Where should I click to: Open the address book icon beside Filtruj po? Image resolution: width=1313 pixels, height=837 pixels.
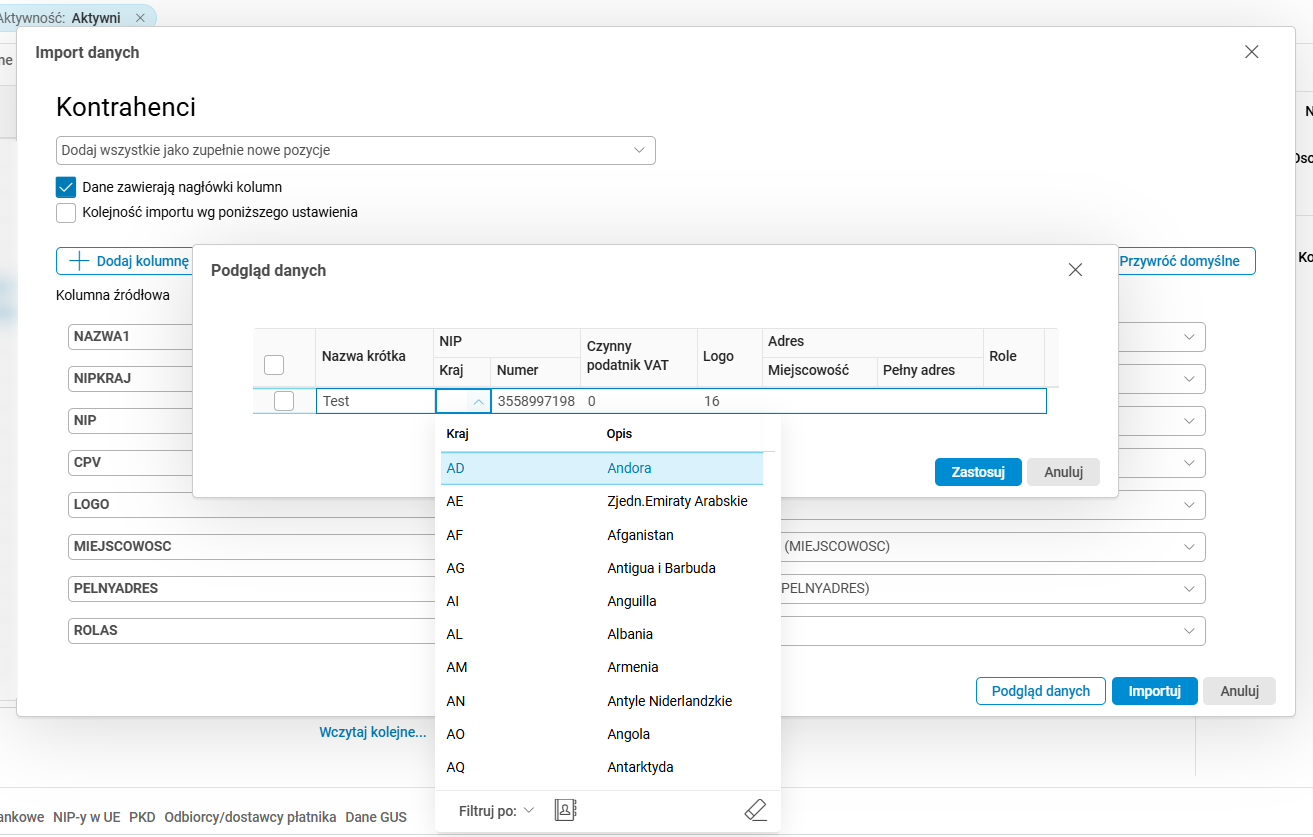point(566,810)
